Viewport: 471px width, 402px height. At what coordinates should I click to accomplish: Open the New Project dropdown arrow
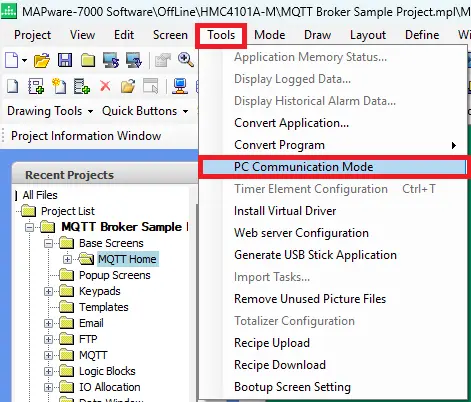pyautogui.click(x=24, y=61)
